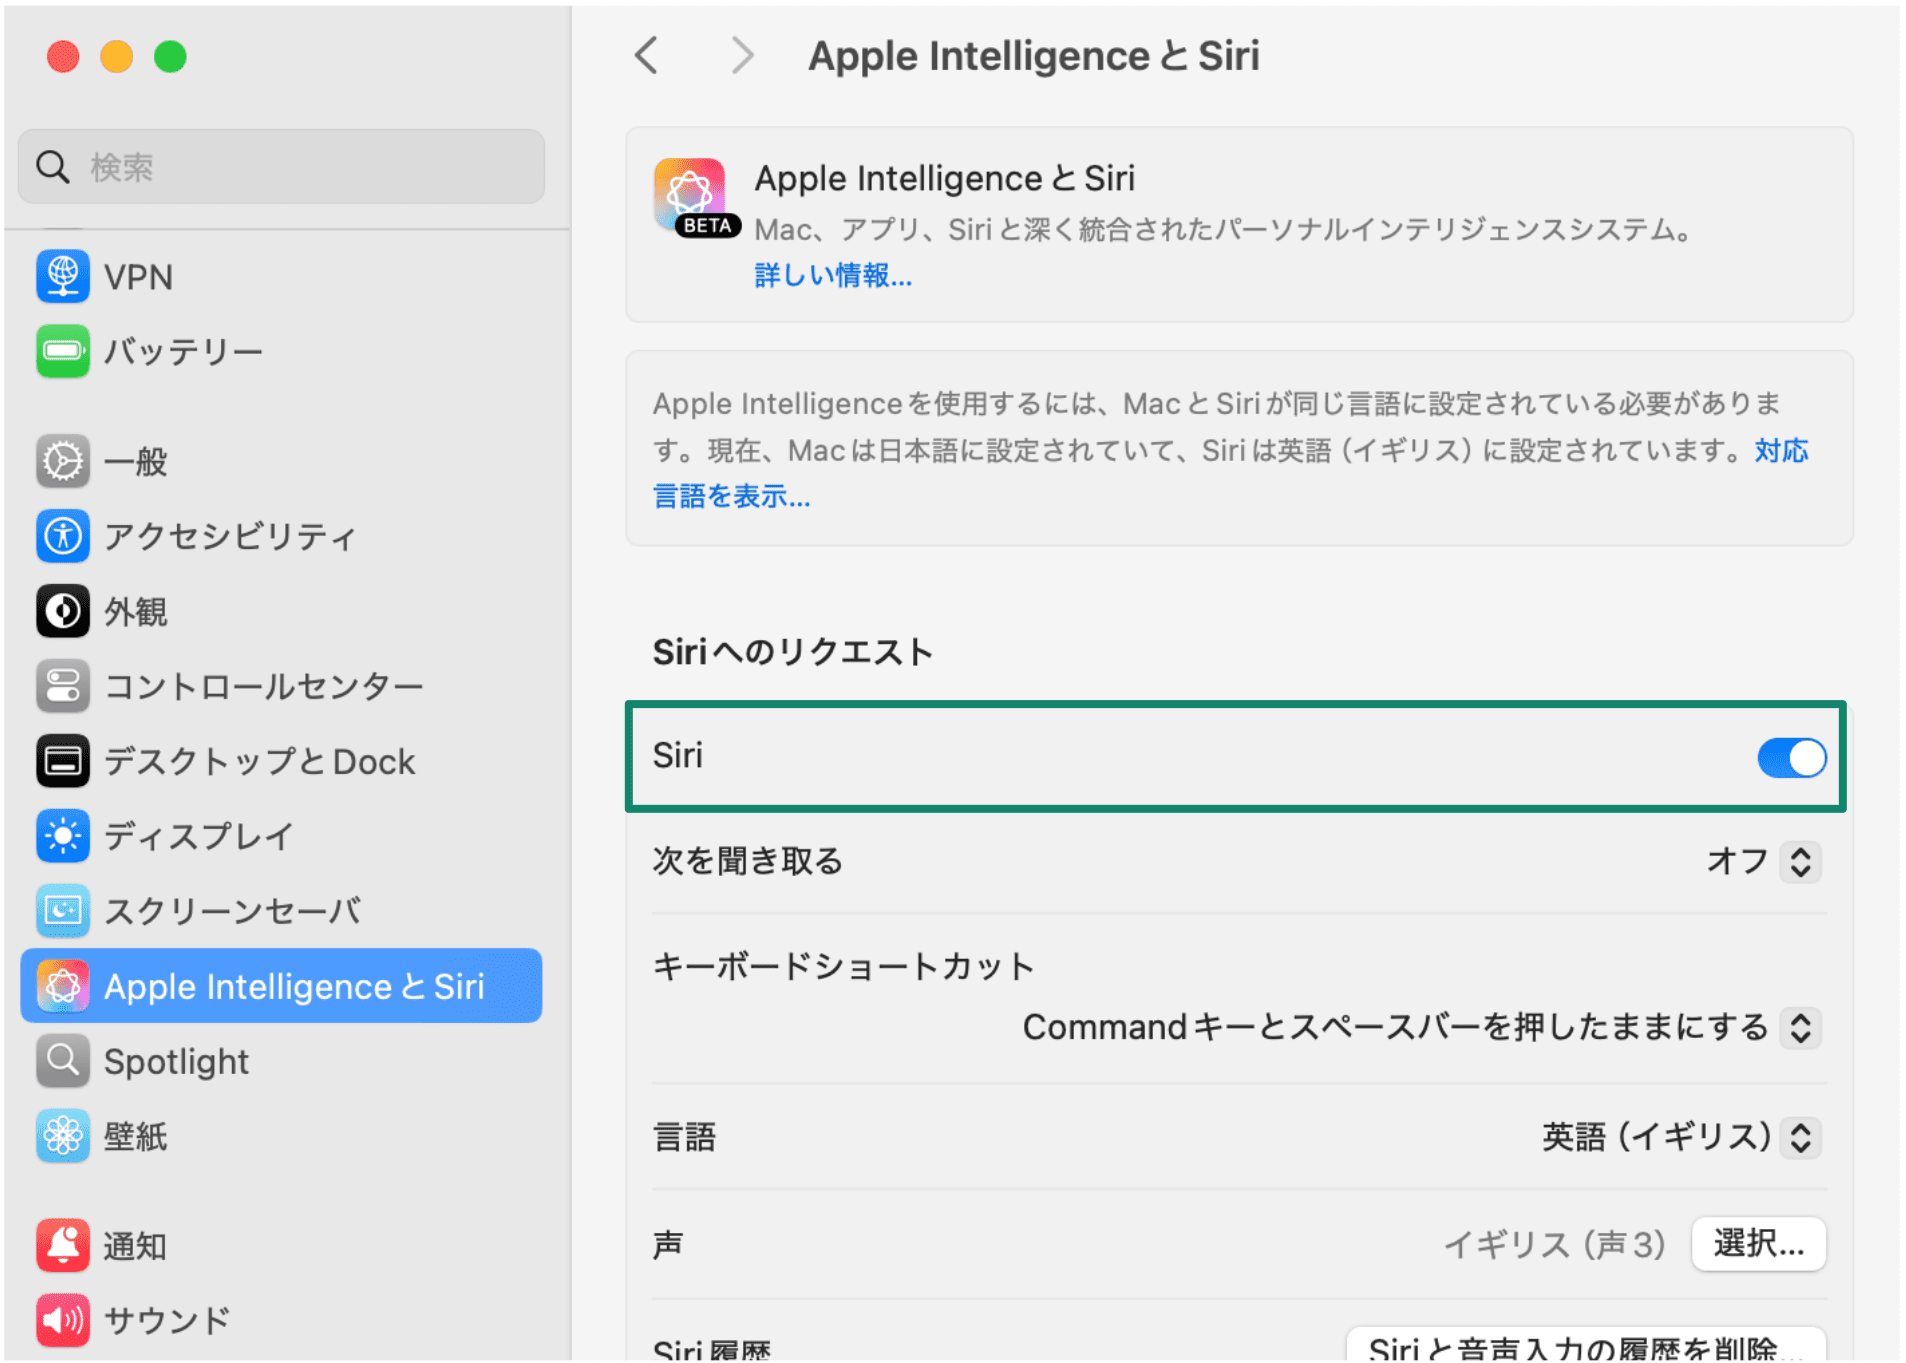Select the ディスプレイ sidebar icon
1906x1363 pixels.
(62, 835)
